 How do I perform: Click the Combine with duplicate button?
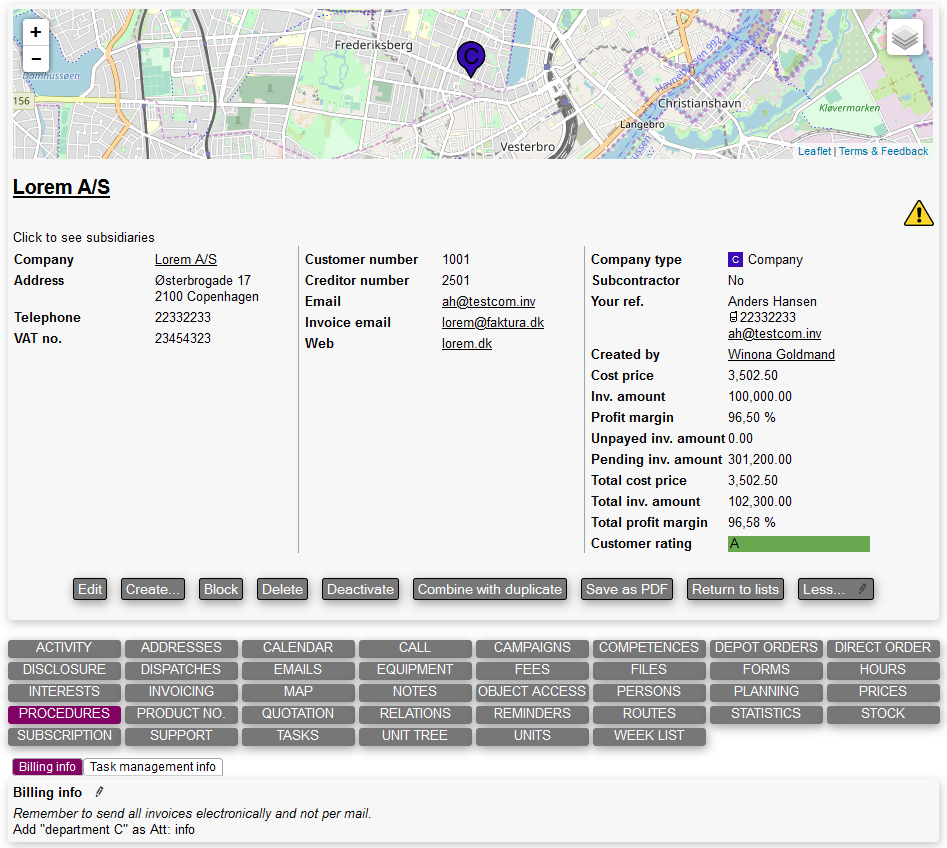[489, 589]
